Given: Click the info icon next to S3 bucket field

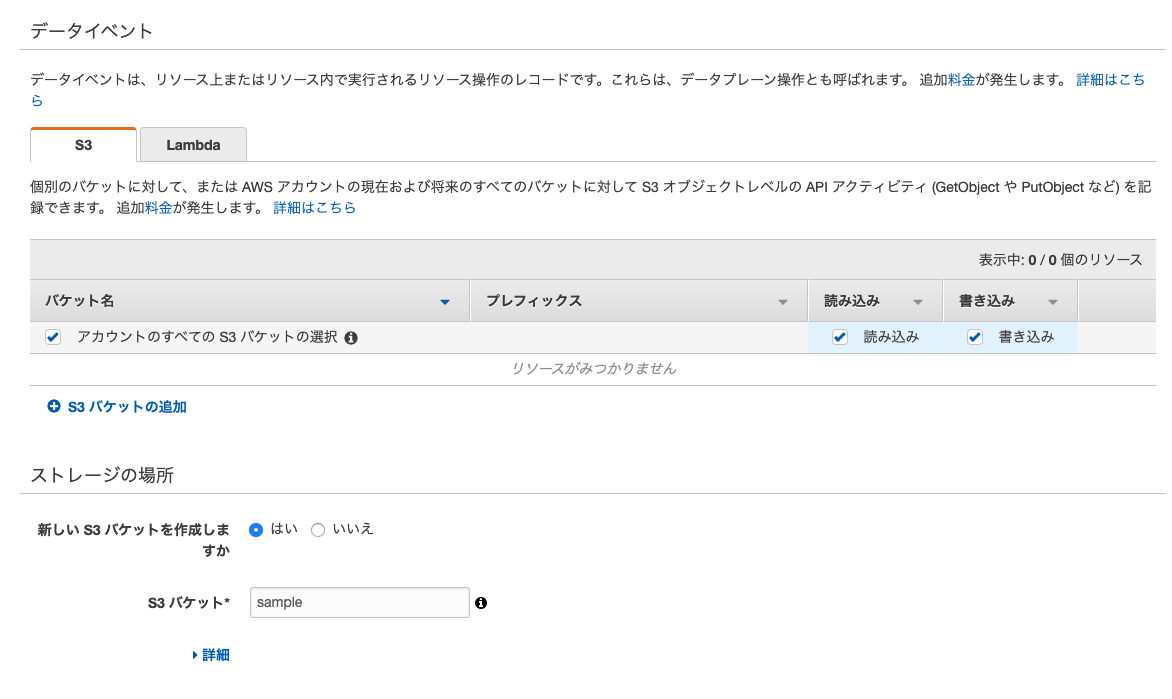Looking at the screenshot, I should tap(481, 603).
